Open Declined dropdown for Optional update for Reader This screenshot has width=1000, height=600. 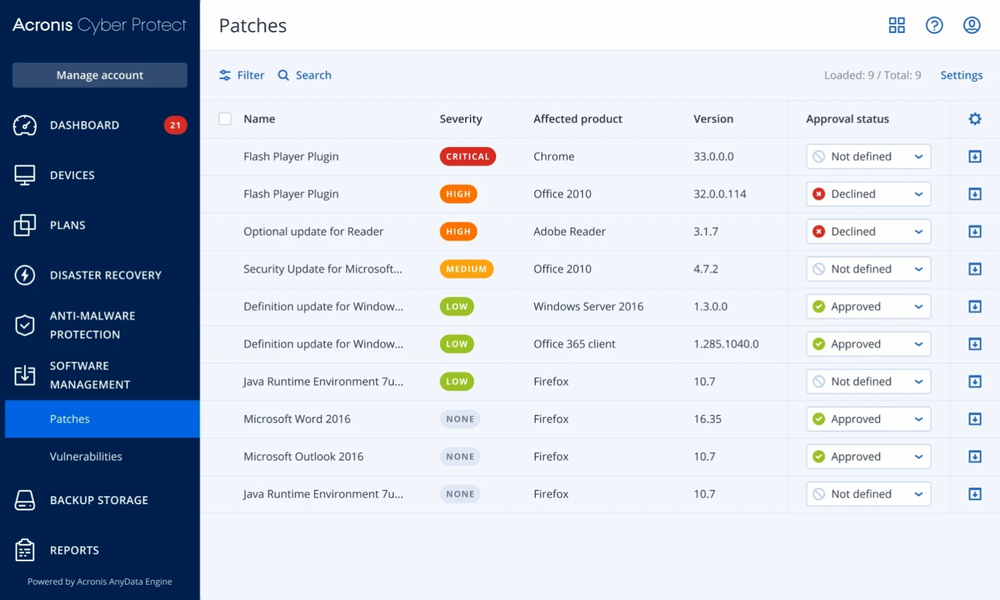pos(868,232)
